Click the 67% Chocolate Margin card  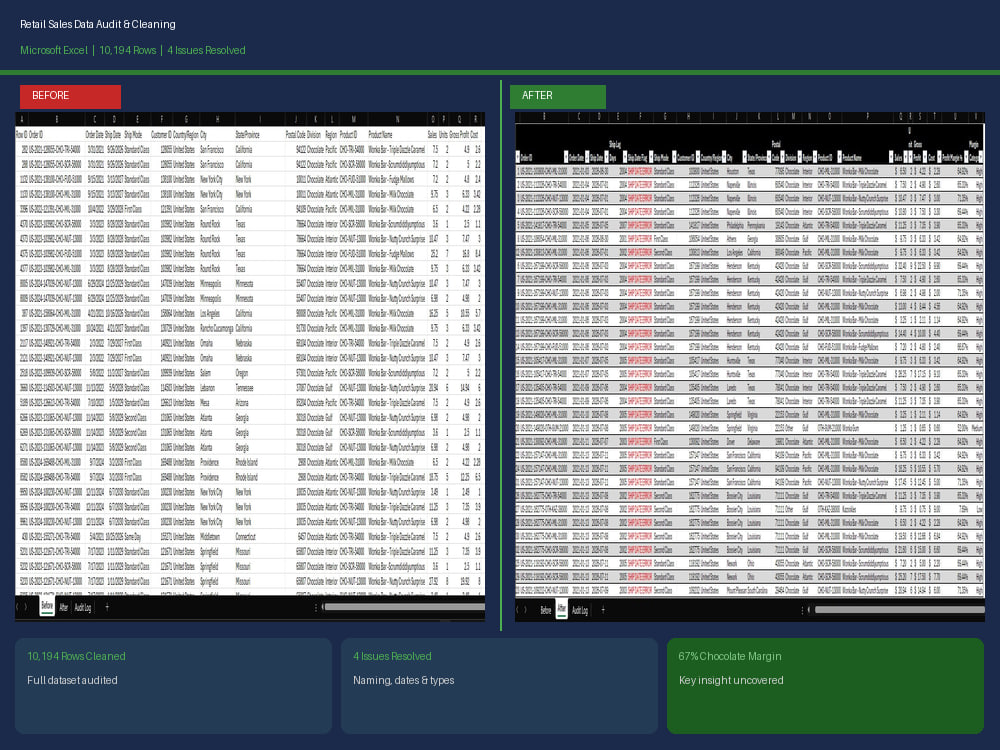(x=825, y=686)
